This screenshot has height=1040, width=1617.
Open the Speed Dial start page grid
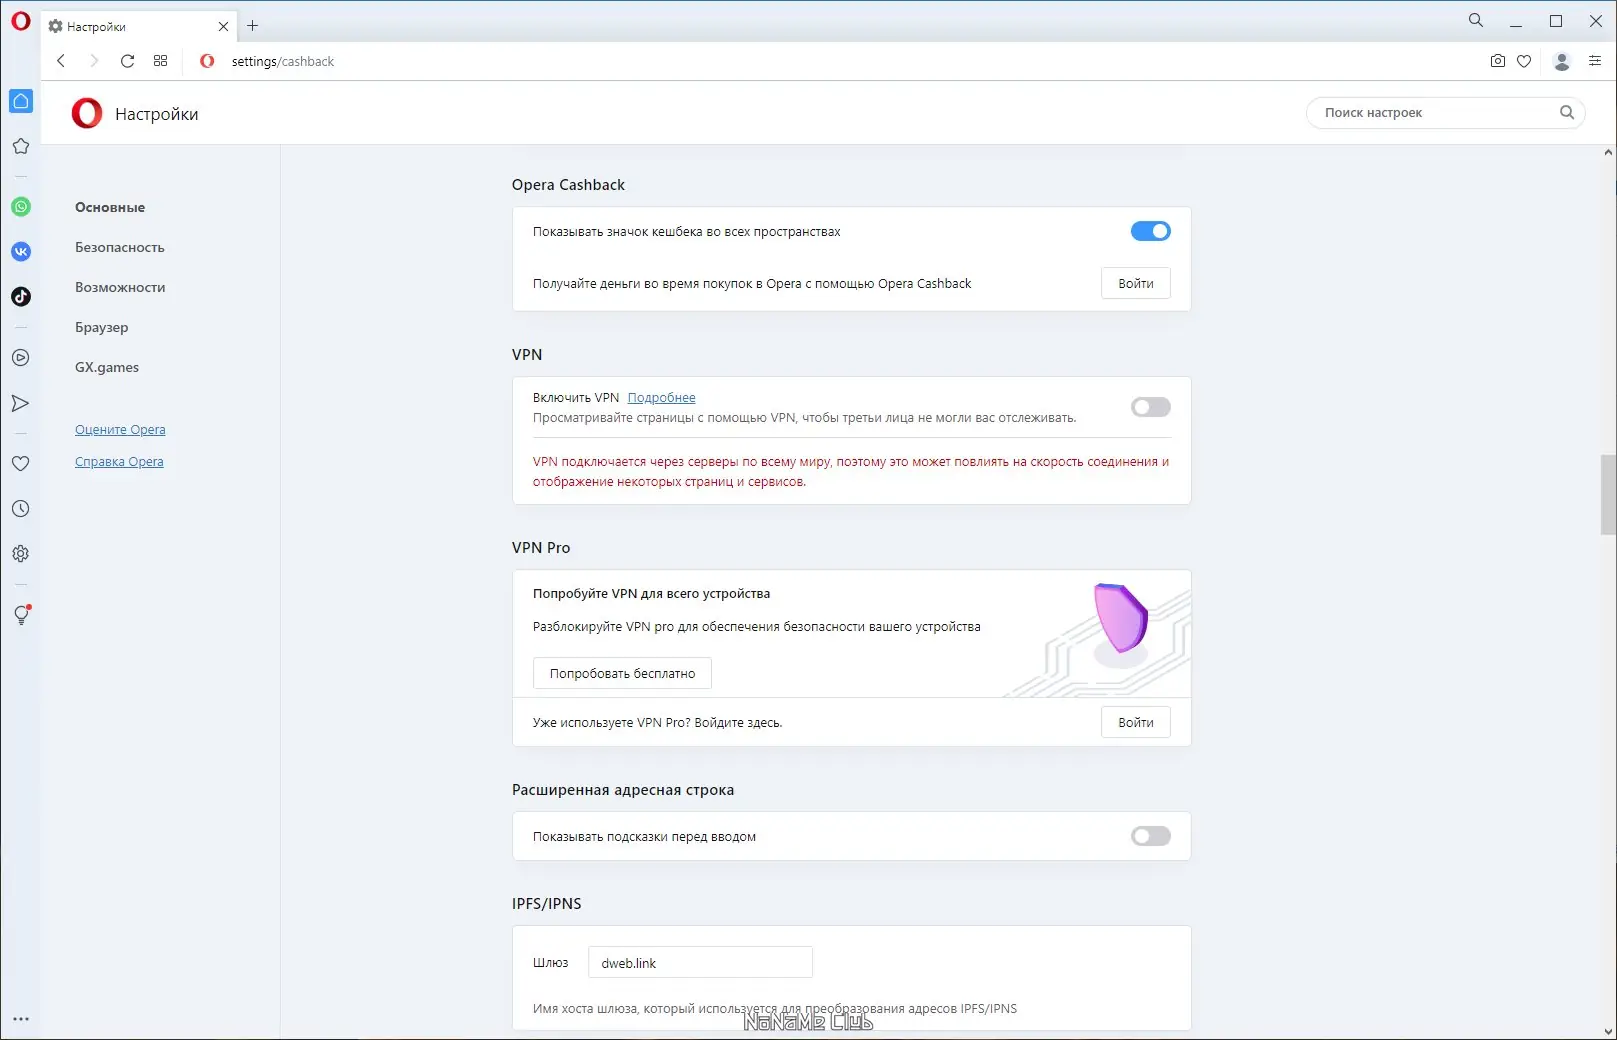(160, 61)
